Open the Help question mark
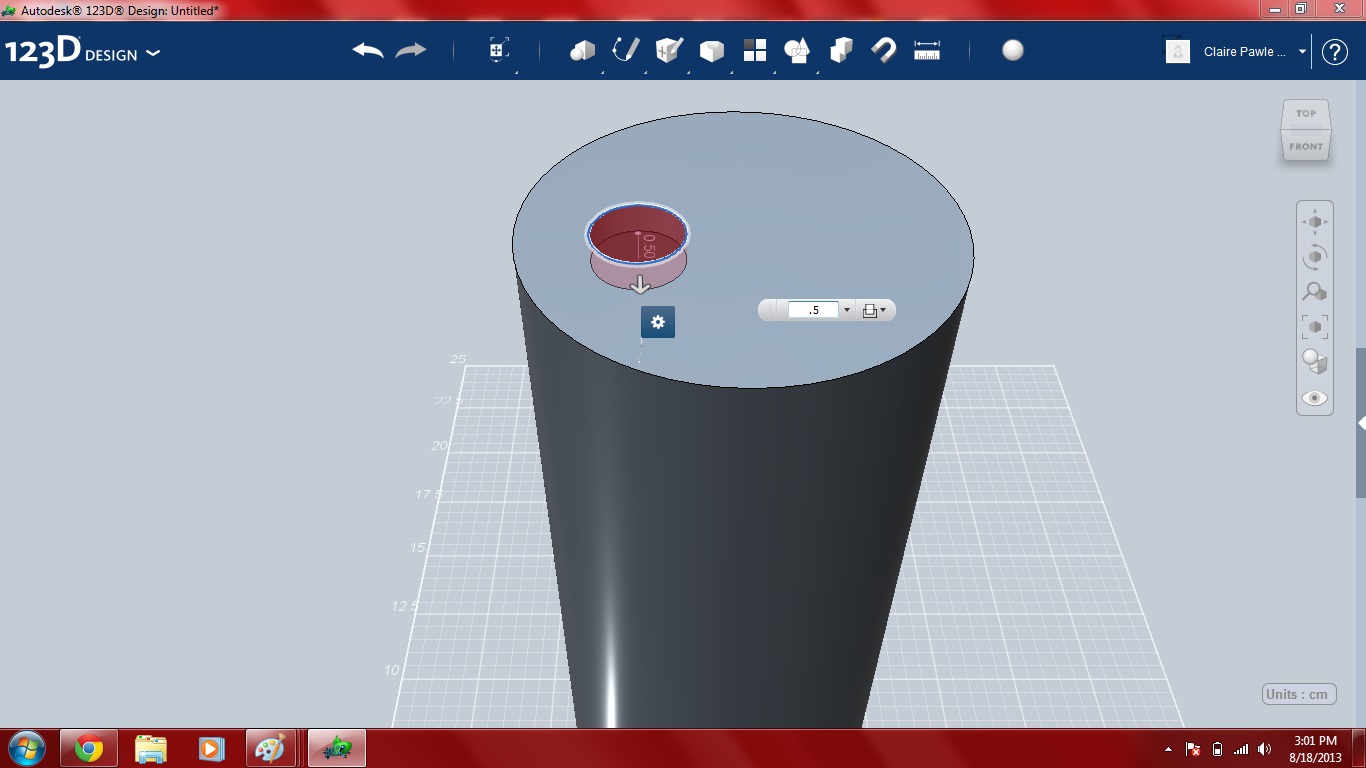Viewport: 1366px width, 768px height. coord(1335,52)
